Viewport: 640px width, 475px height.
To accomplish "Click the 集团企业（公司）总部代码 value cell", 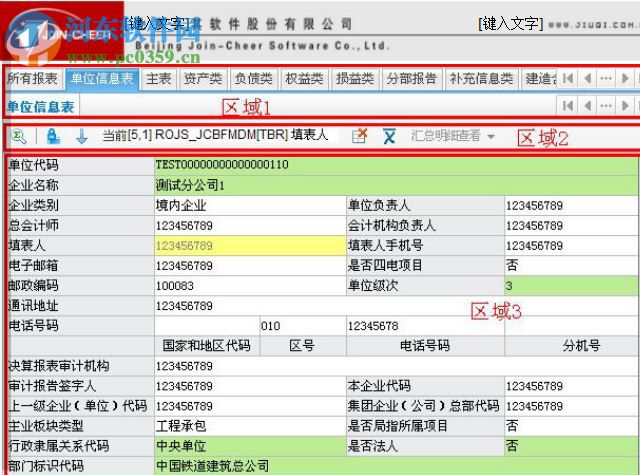I will [571, 406].
